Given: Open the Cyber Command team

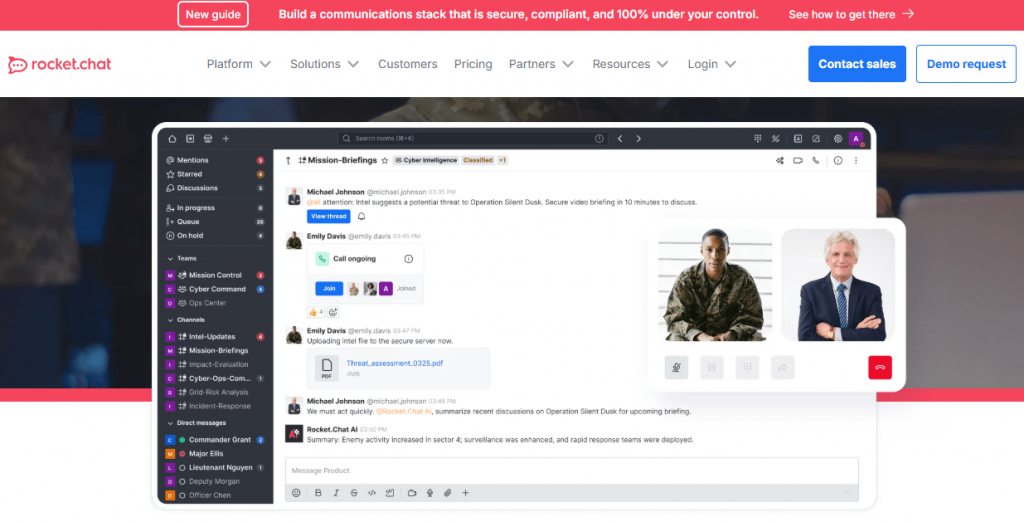Looking at the screenshot, I should coord(215,289).
